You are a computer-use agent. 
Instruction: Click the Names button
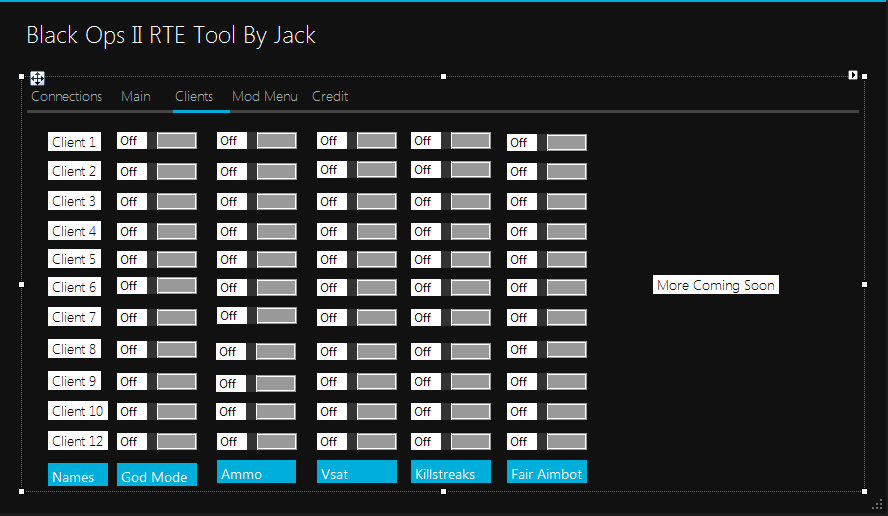[x=78, y=475]
